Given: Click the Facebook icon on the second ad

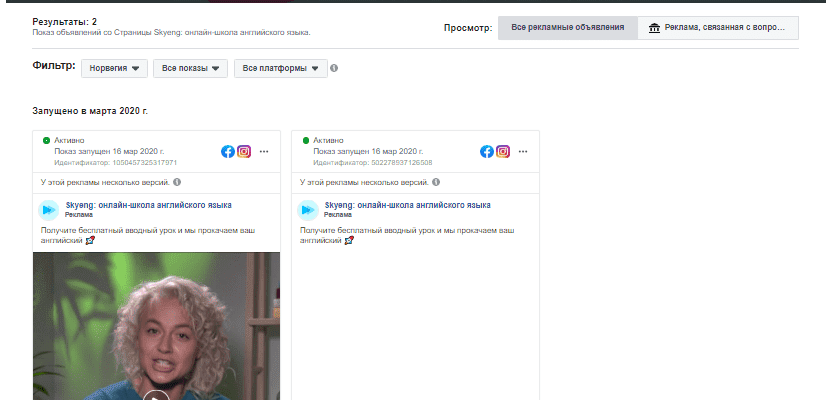Looking at the screenshot, I should 487,152.
